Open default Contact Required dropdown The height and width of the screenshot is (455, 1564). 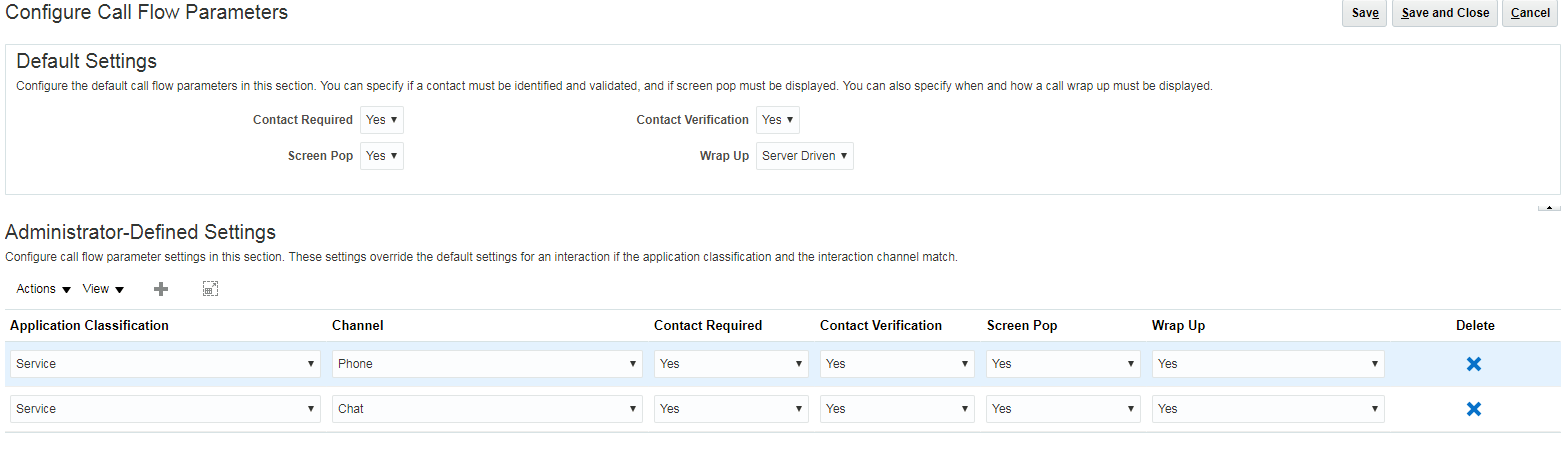pyautogui.click(x=382, y=120)
